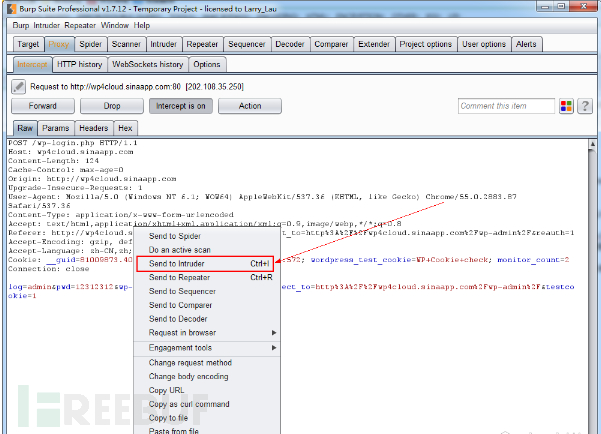Open the Help menu
The height and width of the screenshot is (434, 601).
(x=142, y=25)
